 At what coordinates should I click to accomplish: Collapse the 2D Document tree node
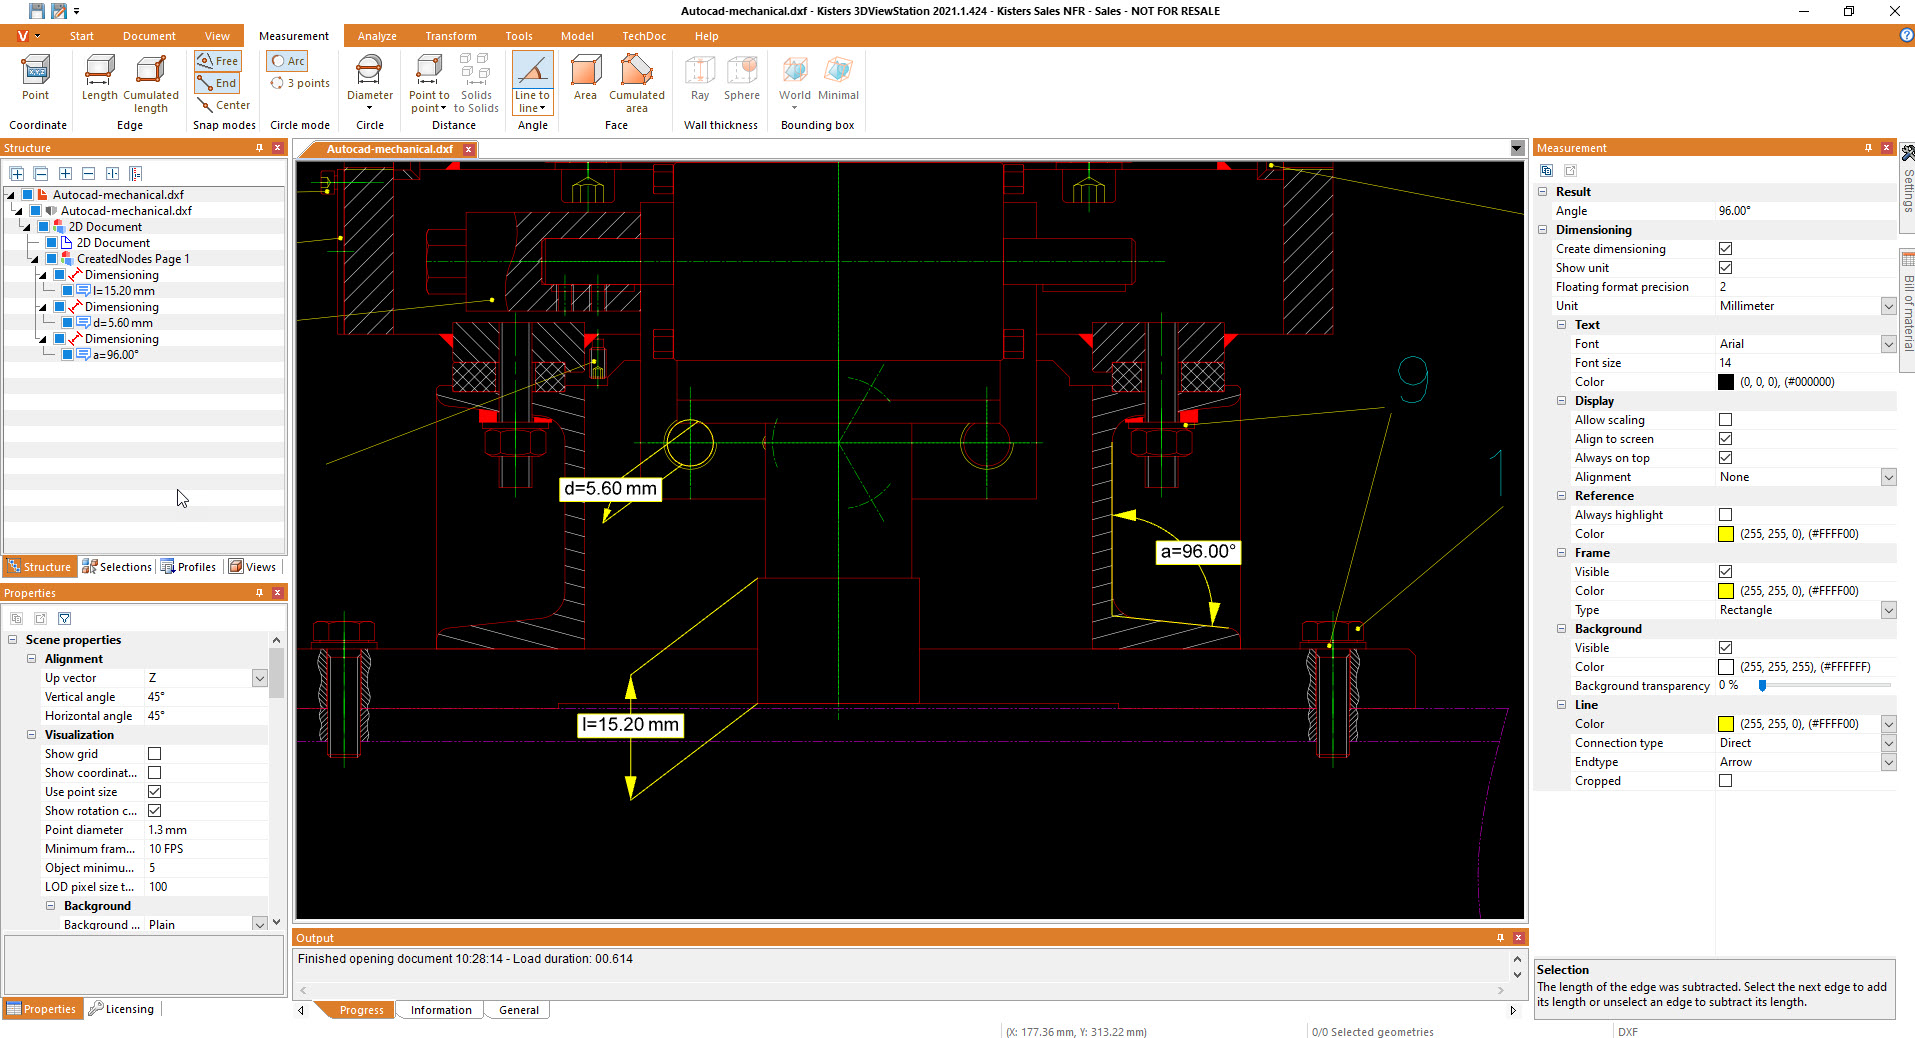tap(27, 227)
